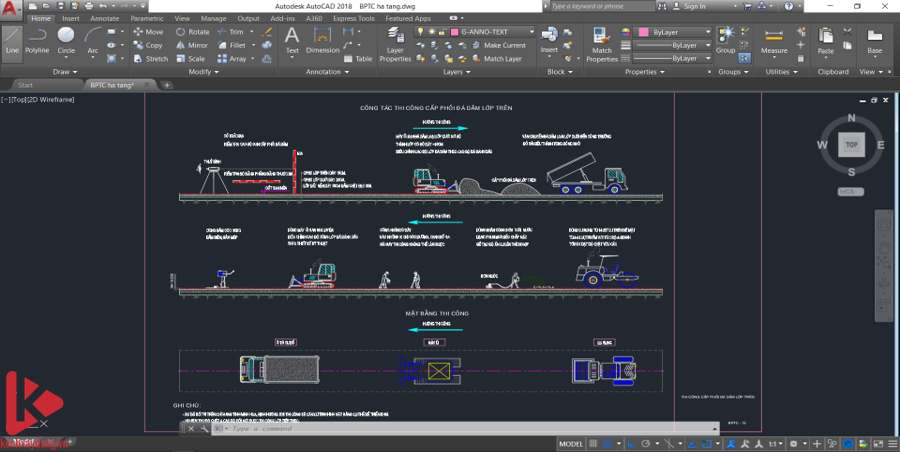This screenshot has width=900, height=452.
Task: Click the Paste clipboard icon
Action: (825, 40)
